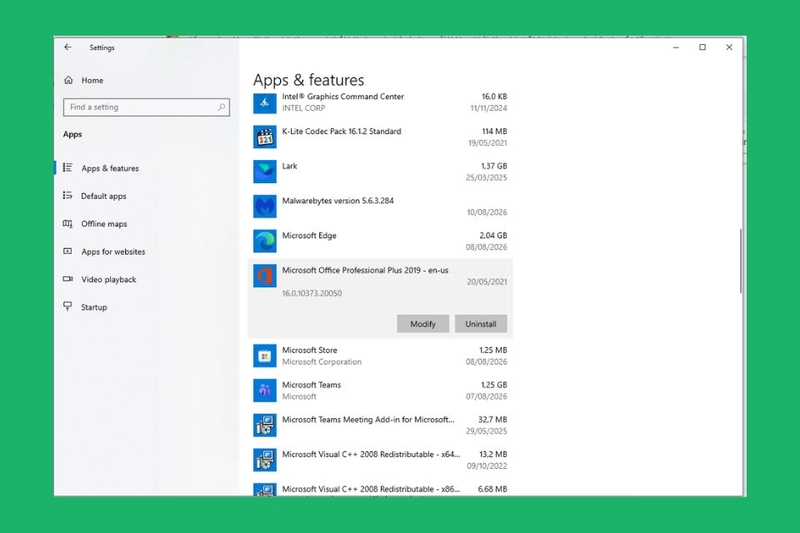The height and width of the screenshot is (533, 800).
Task: Minimize the Settings window
Action: [676, 47]
